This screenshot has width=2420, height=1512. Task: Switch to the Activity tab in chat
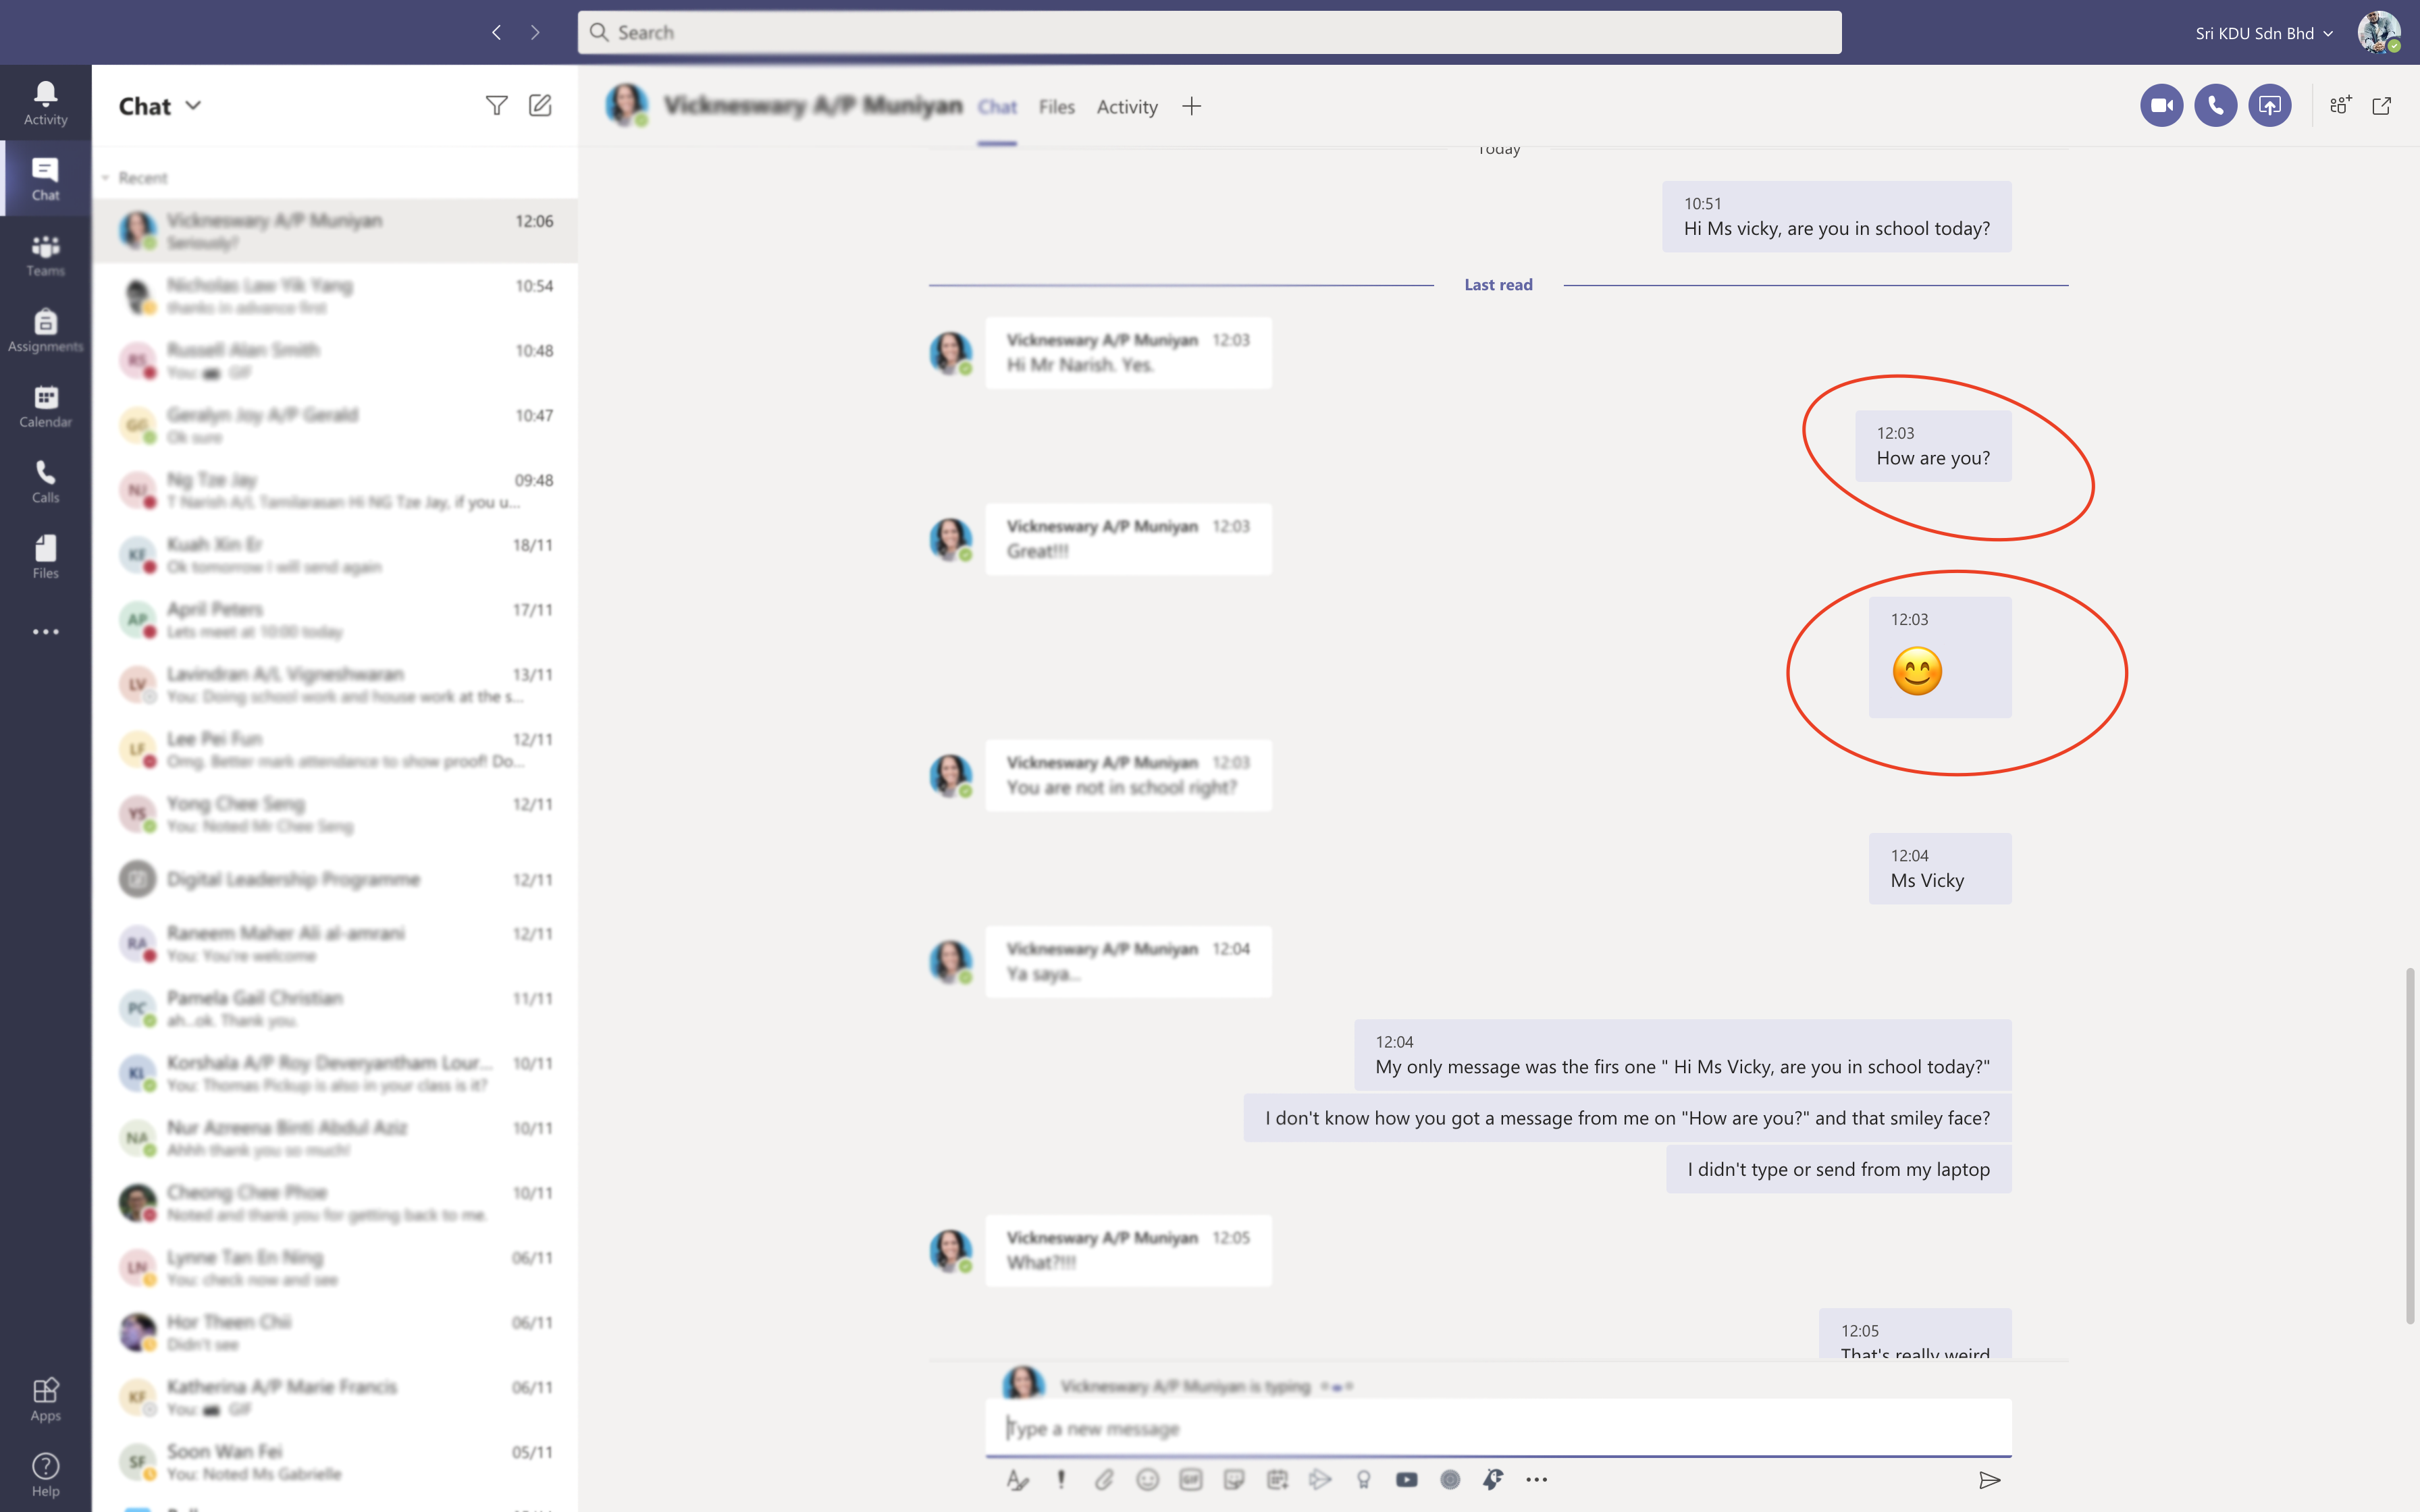pyautogui.click(x=1127, y=107)
